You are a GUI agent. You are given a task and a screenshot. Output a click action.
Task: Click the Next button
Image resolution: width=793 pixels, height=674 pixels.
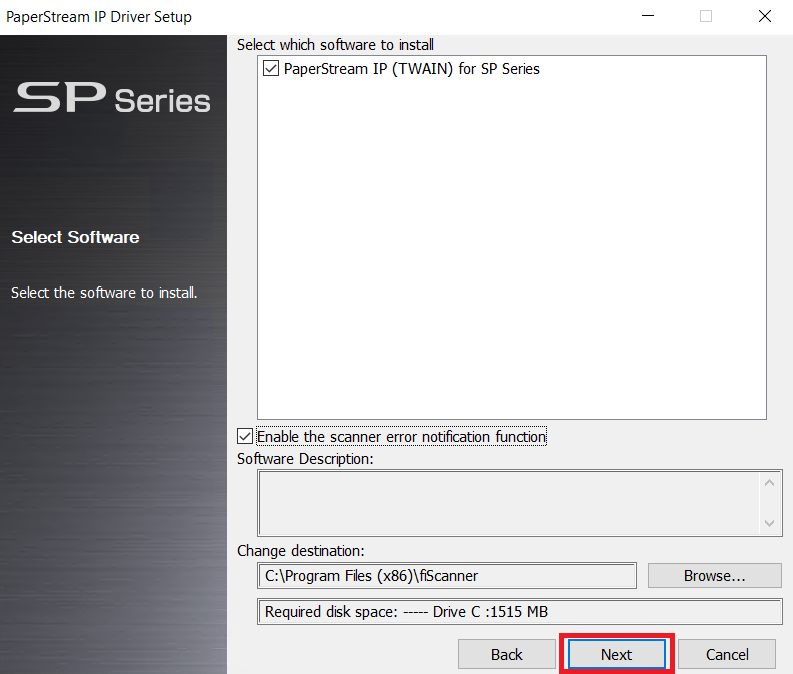616,654
